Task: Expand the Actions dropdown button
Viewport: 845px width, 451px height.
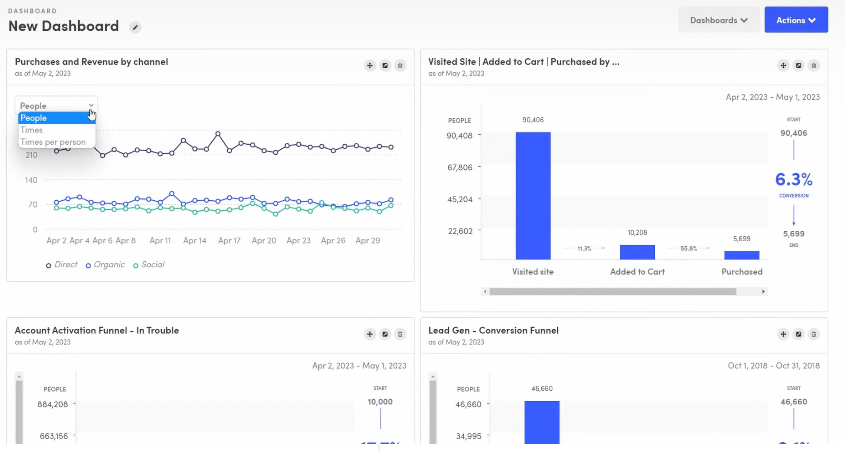Action: (x=796, y=20)
